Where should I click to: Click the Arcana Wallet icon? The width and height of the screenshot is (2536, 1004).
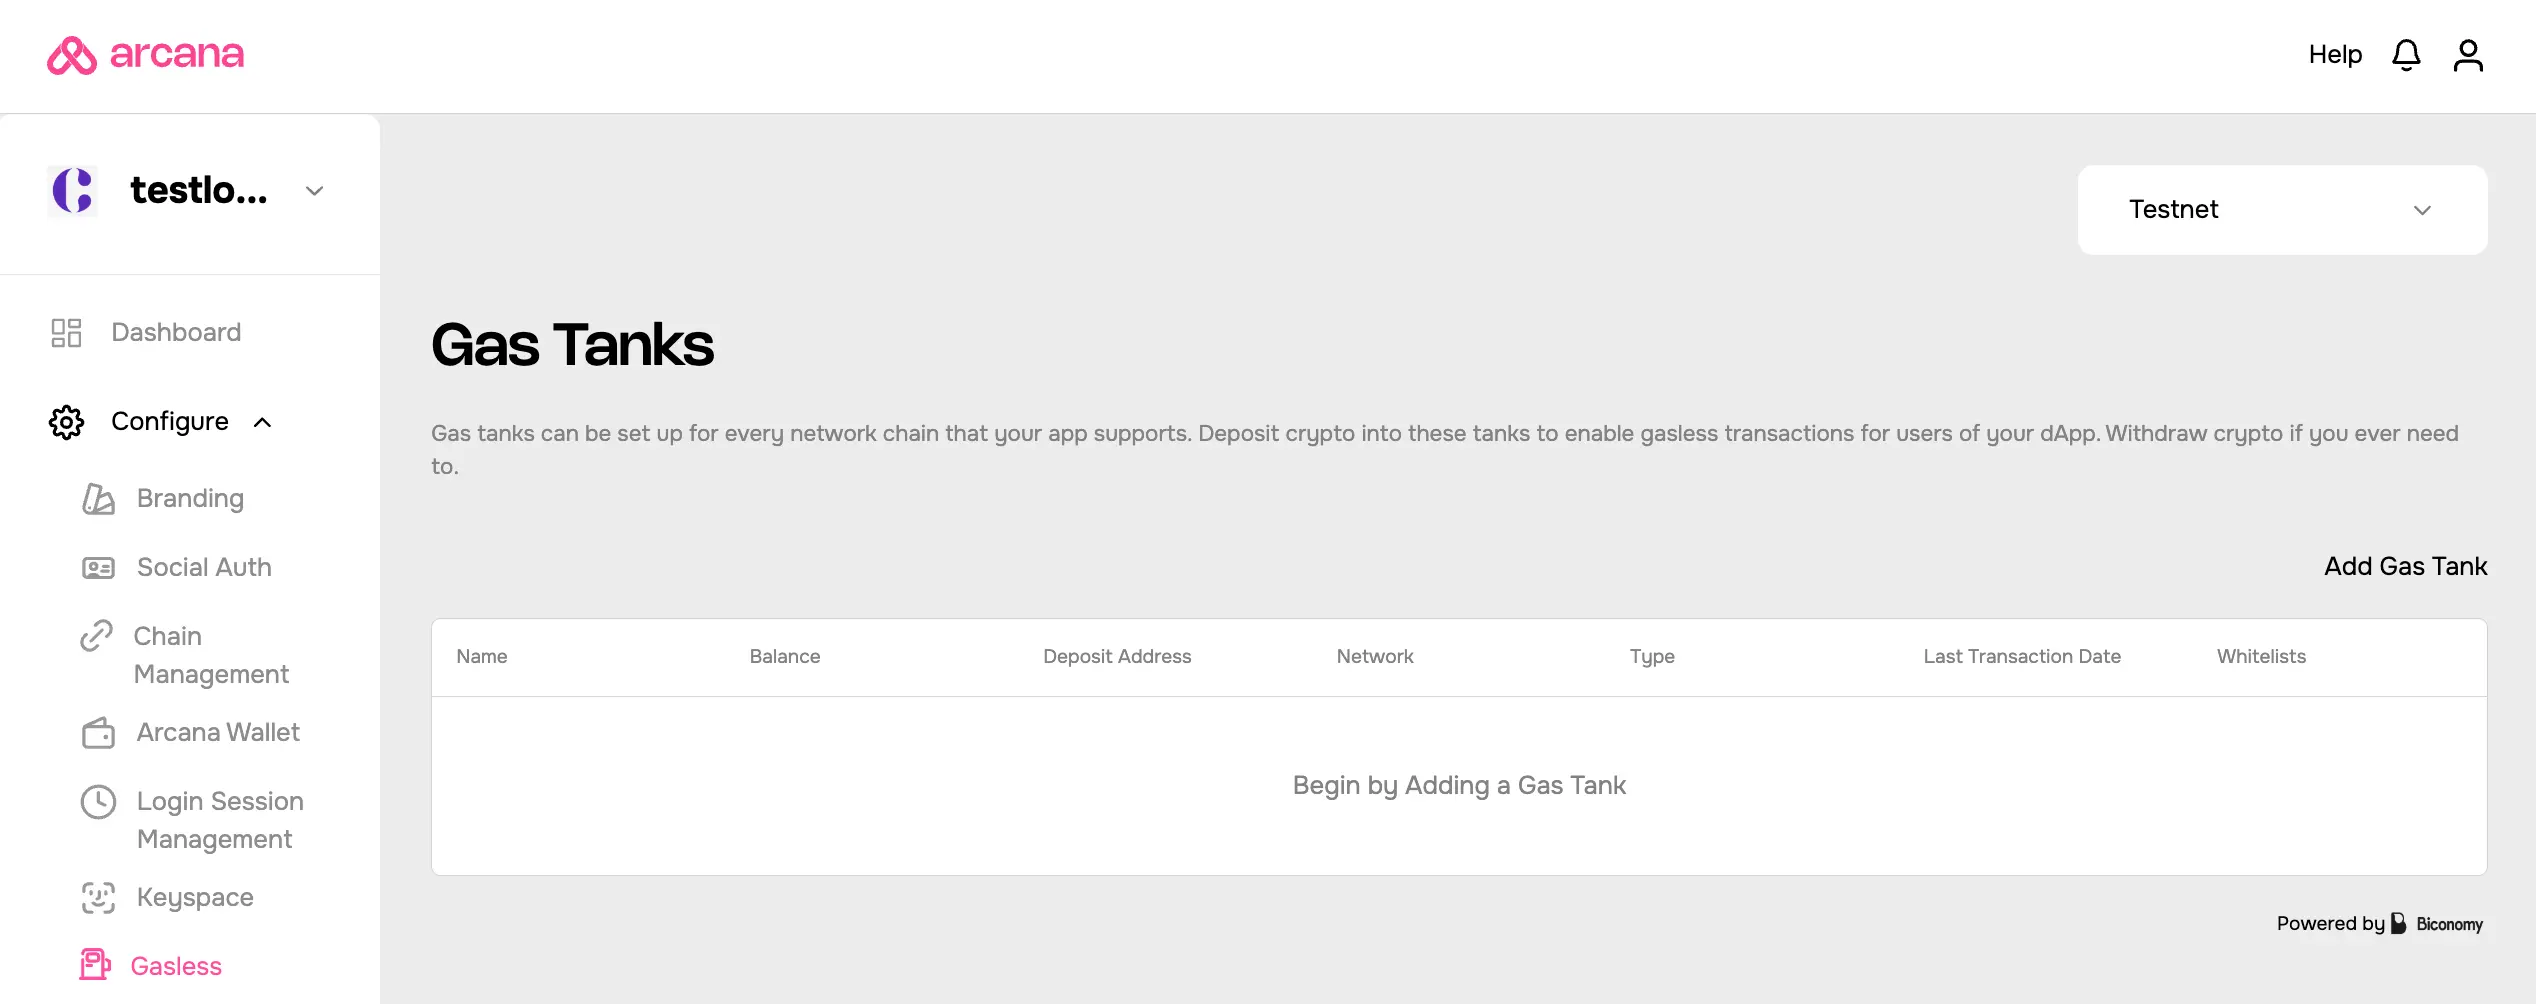98,733
